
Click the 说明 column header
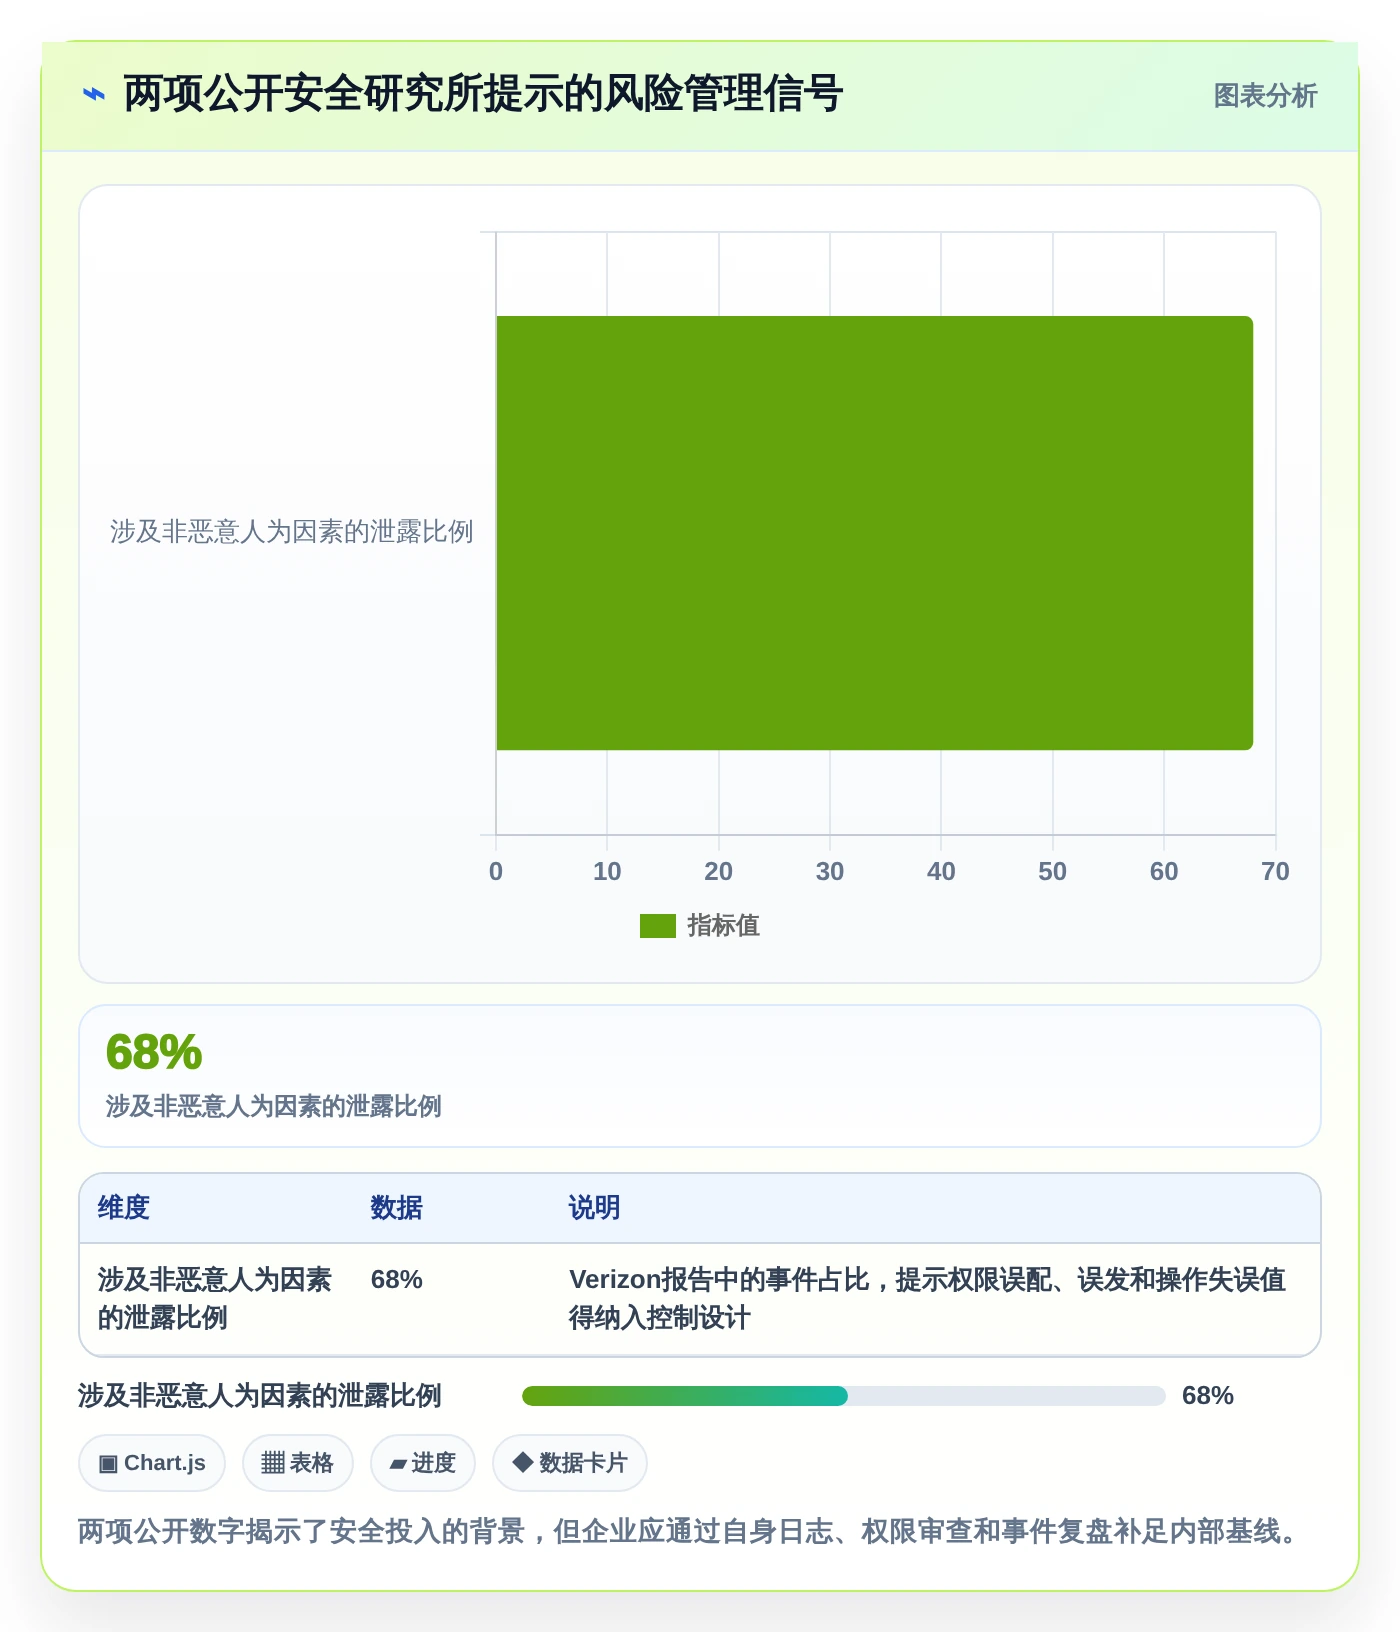(x=595, y=1208)
